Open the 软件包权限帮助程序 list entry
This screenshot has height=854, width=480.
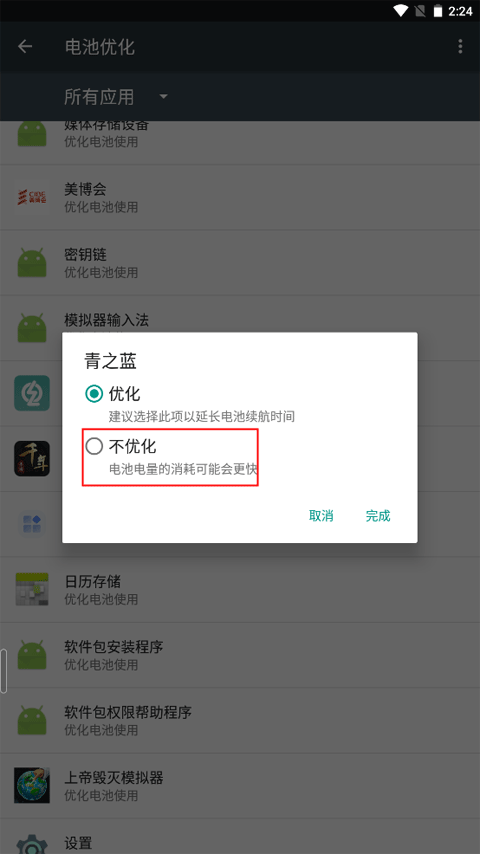(240, 721)
